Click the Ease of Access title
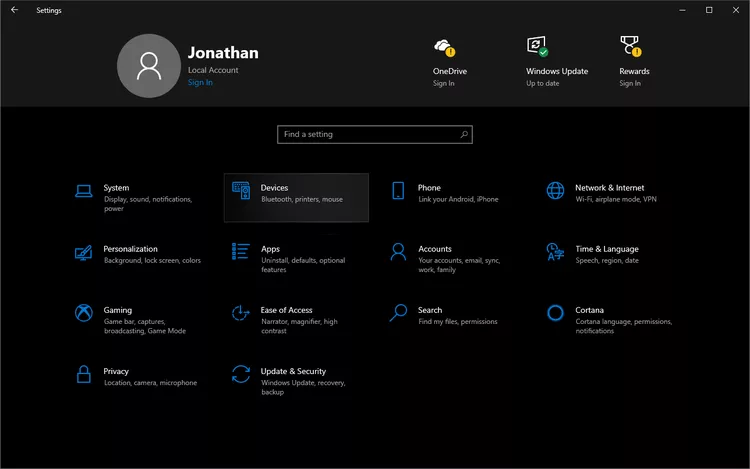The image size is (750, 469). point(286,310)
